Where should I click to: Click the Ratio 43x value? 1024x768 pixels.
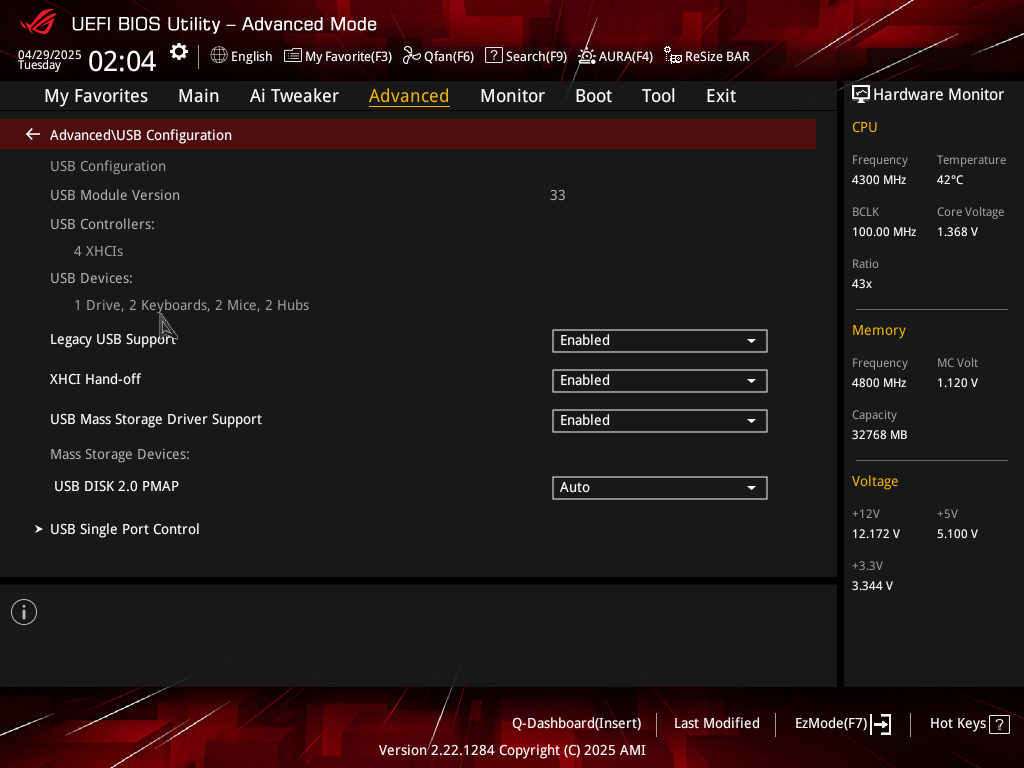pyautogui.click(x=862, y=284)
